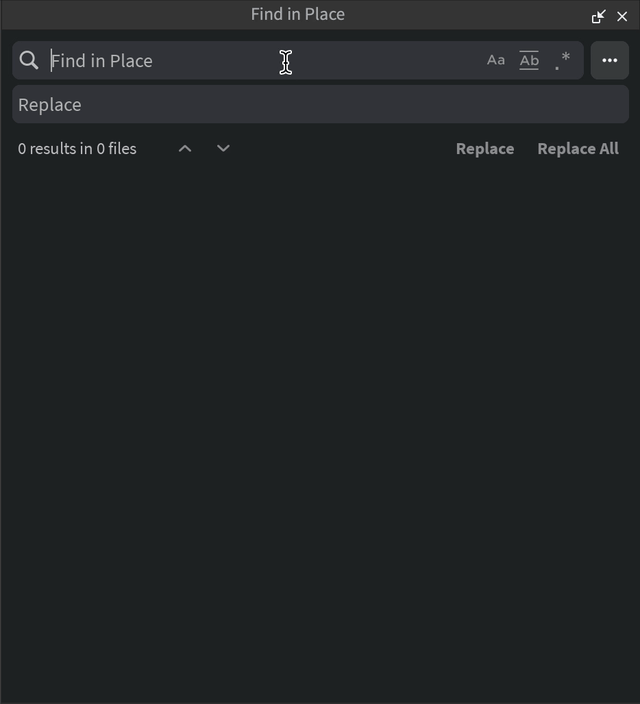Go to previous result with up chevron
Viewport: 640px width, 704px height.
[185, 149]
